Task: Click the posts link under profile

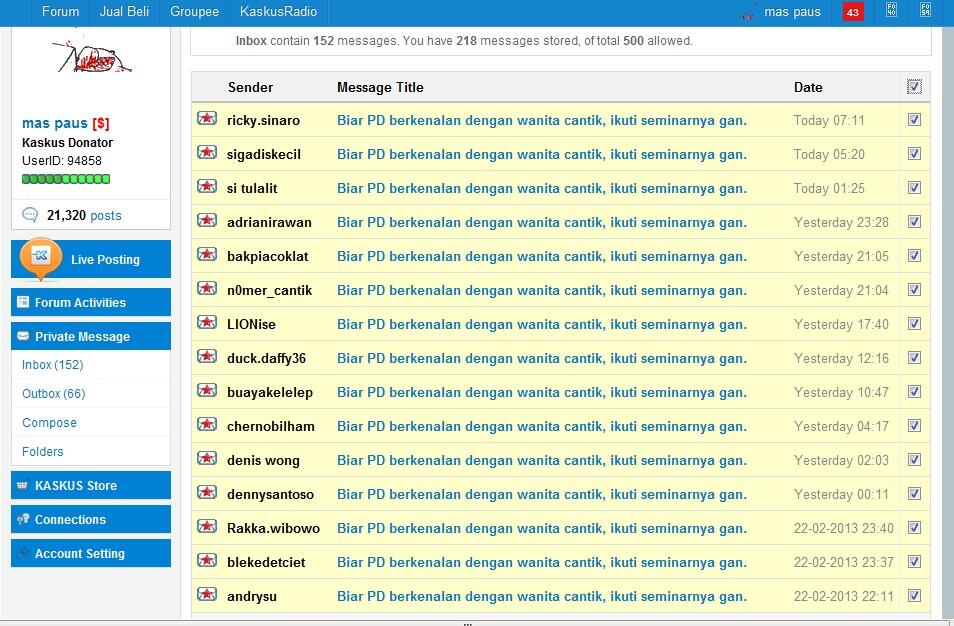Action: 106,216
